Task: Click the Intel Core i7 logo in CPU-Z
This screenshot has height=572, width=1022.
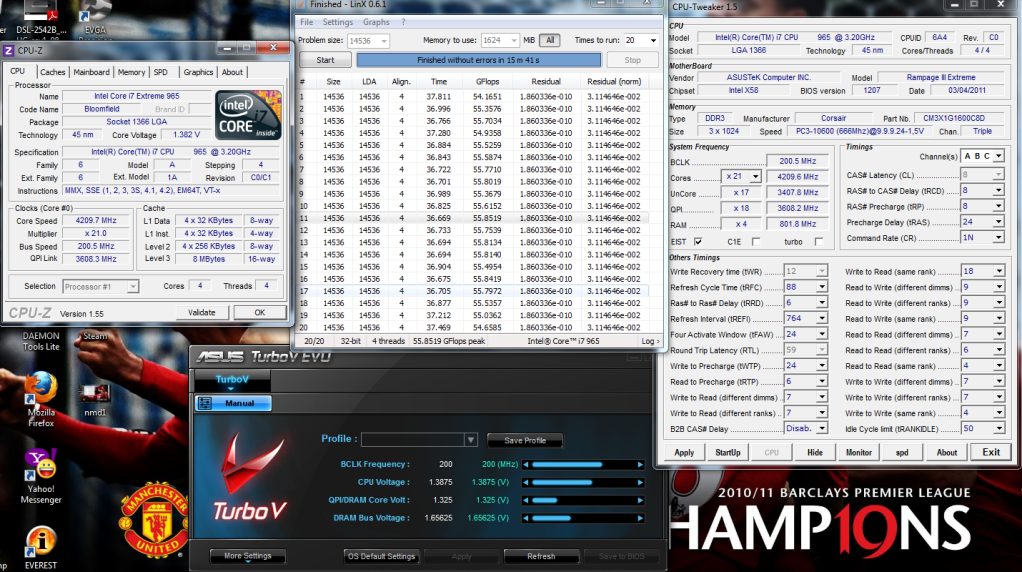Action: coord(248,115)
